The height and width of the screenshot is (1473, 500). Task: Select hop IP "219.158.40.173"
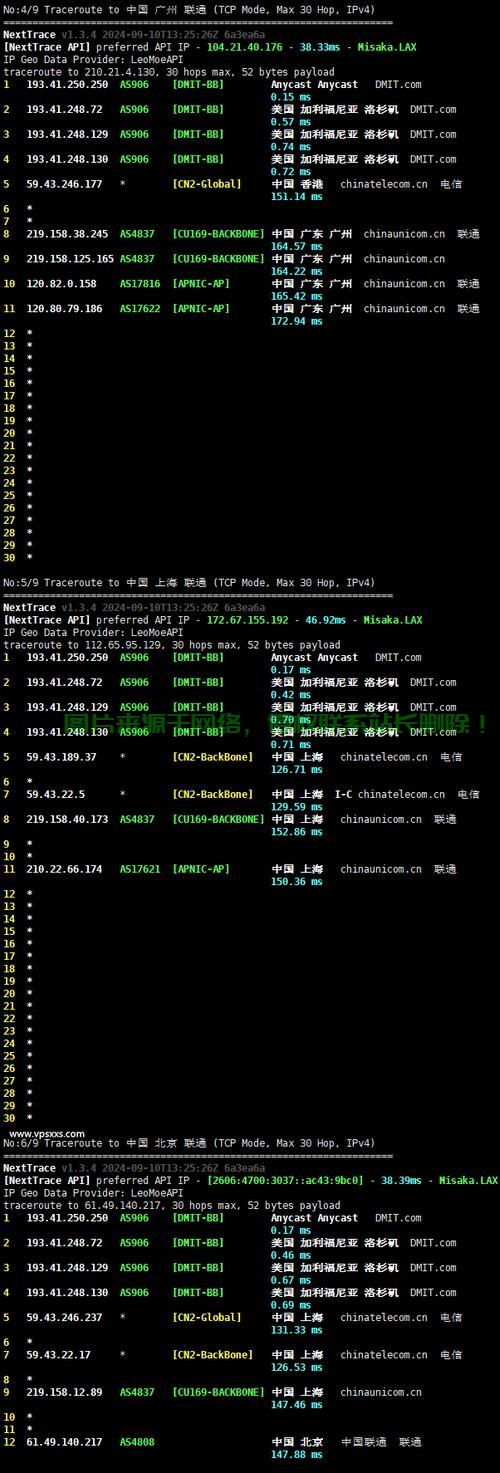pyautogui.click(x=67, y=819)
